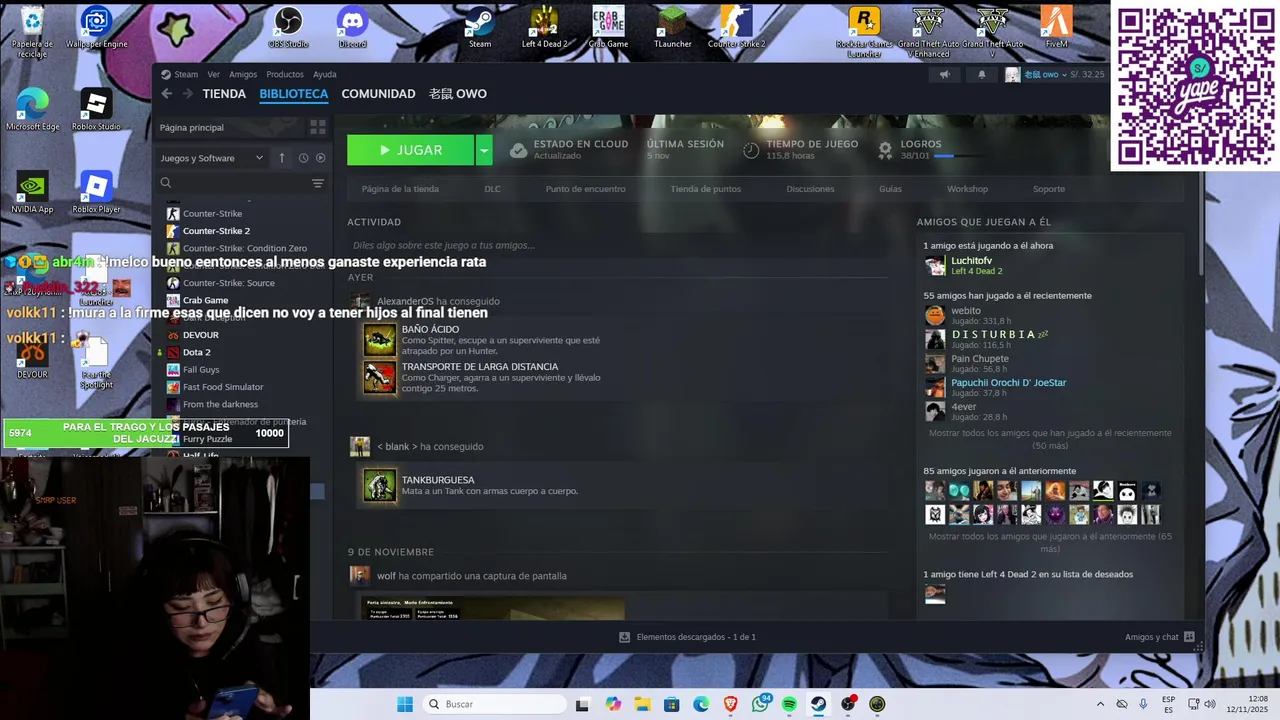Open the notifications bell icon
Screen dimensions: 1280x720
(981, 74)
